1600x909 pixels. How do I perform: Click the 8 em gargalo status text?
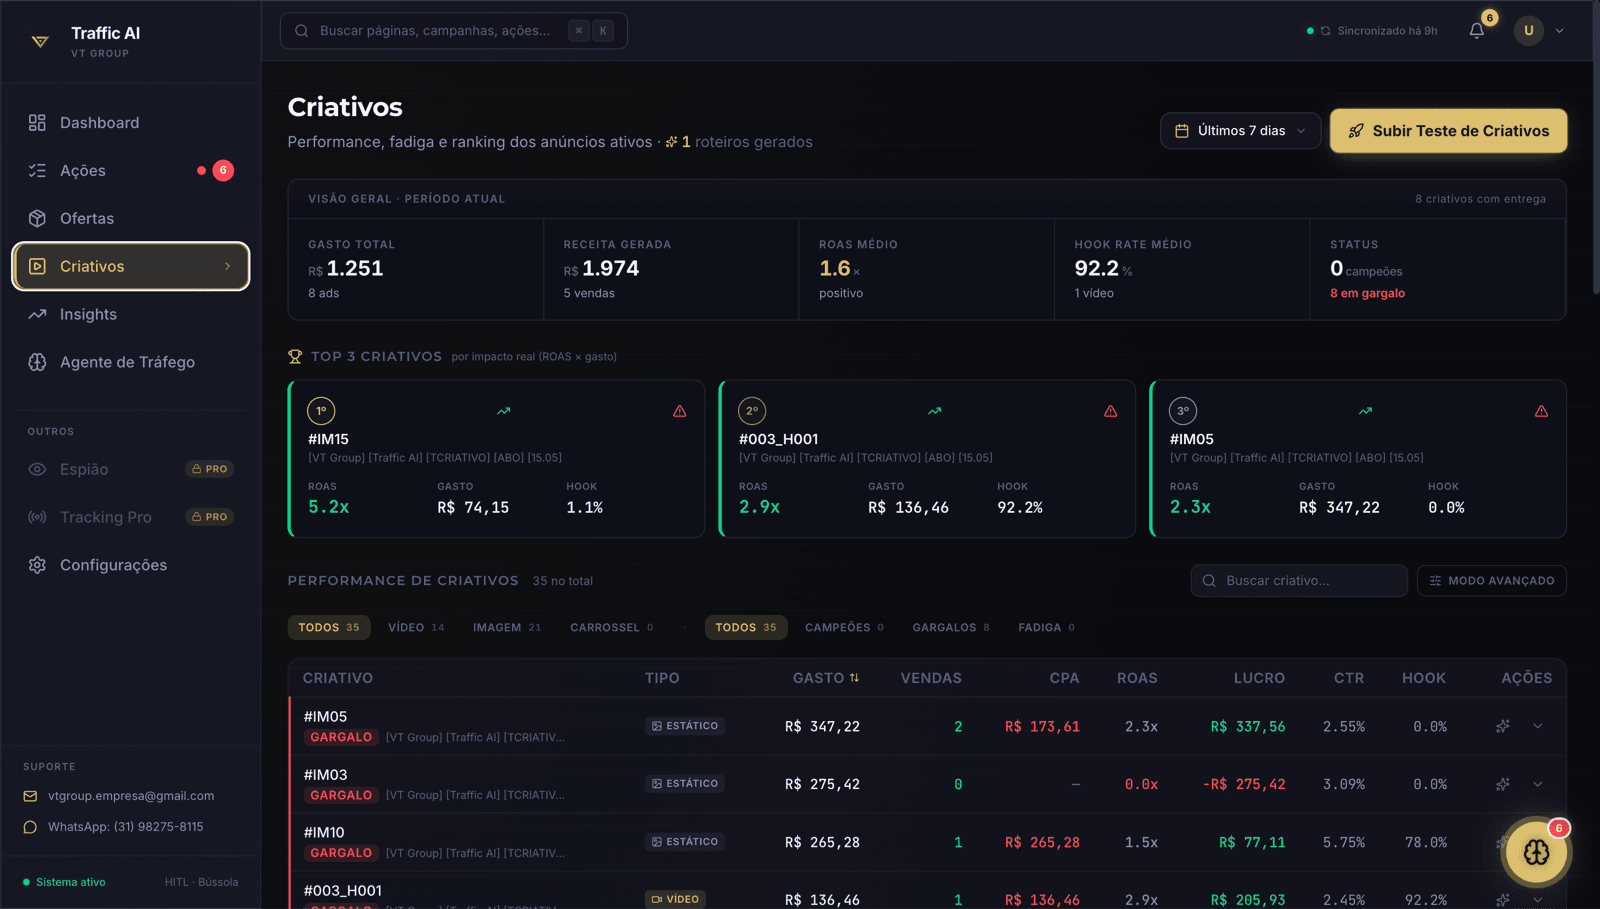1367,293
